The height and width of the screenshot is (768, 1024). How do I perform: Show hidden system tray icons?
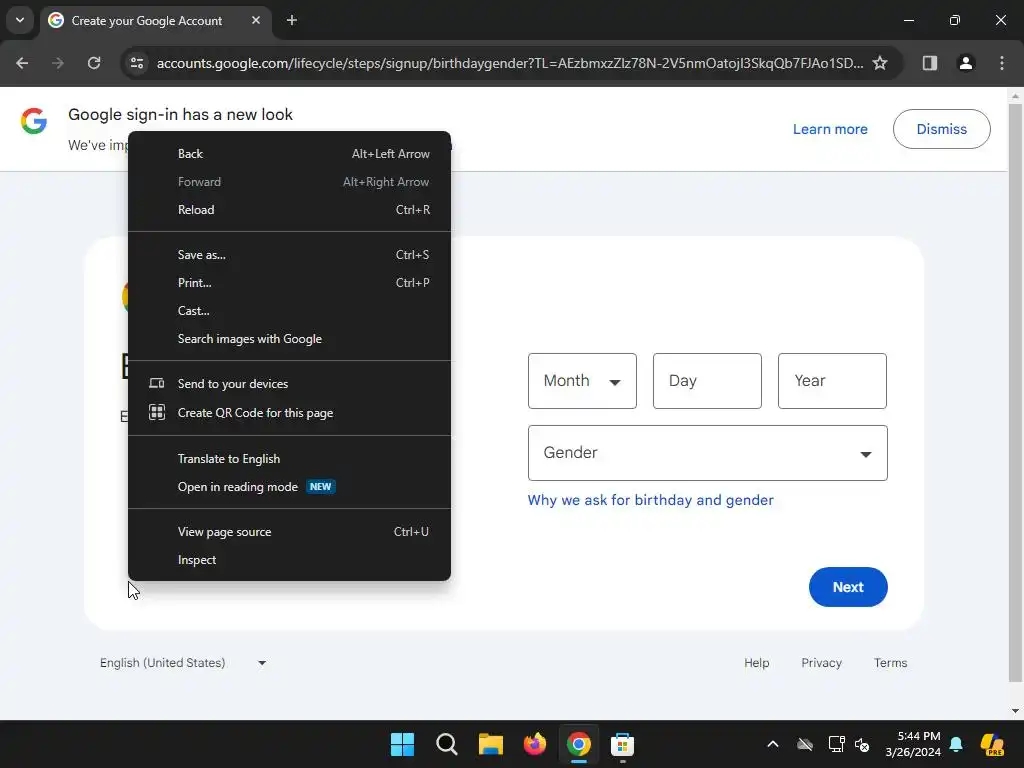(773, 744)
